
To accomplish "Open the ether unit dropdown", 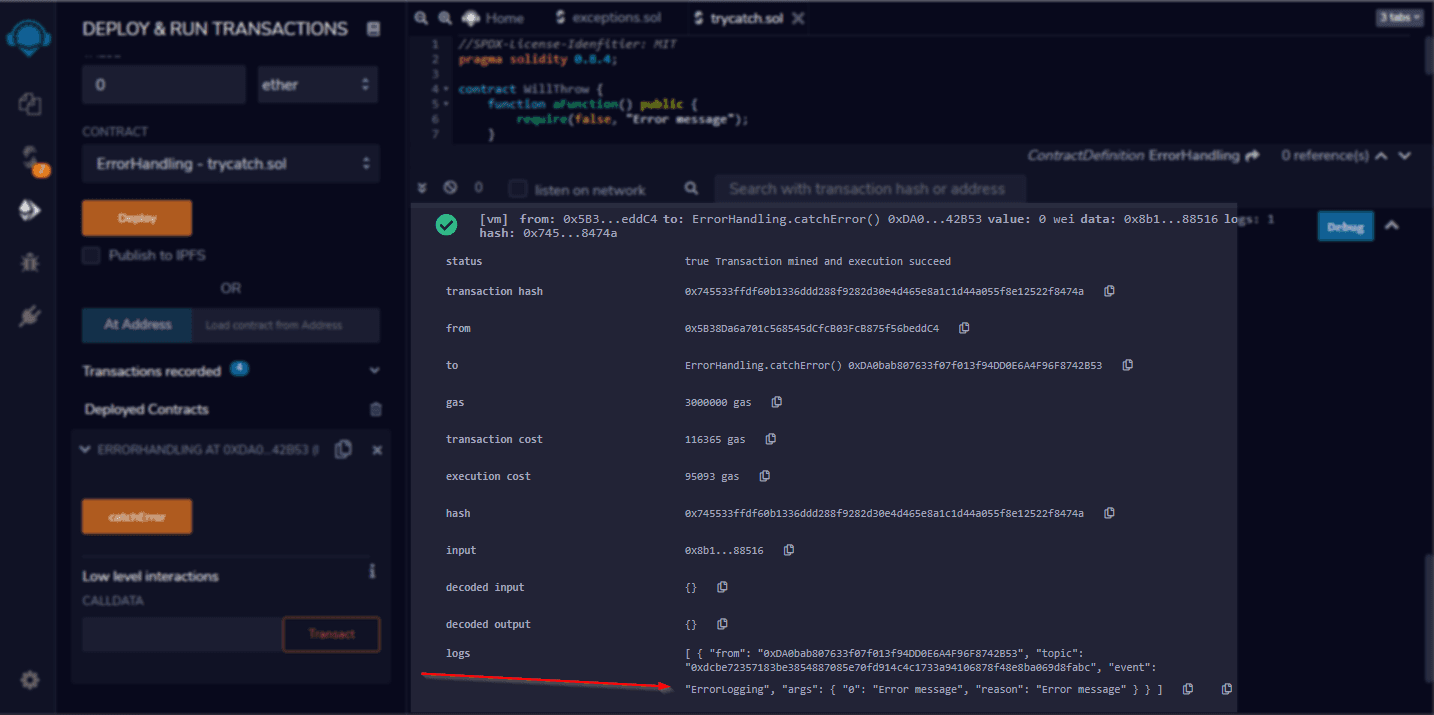I will (x=318, y=85).
